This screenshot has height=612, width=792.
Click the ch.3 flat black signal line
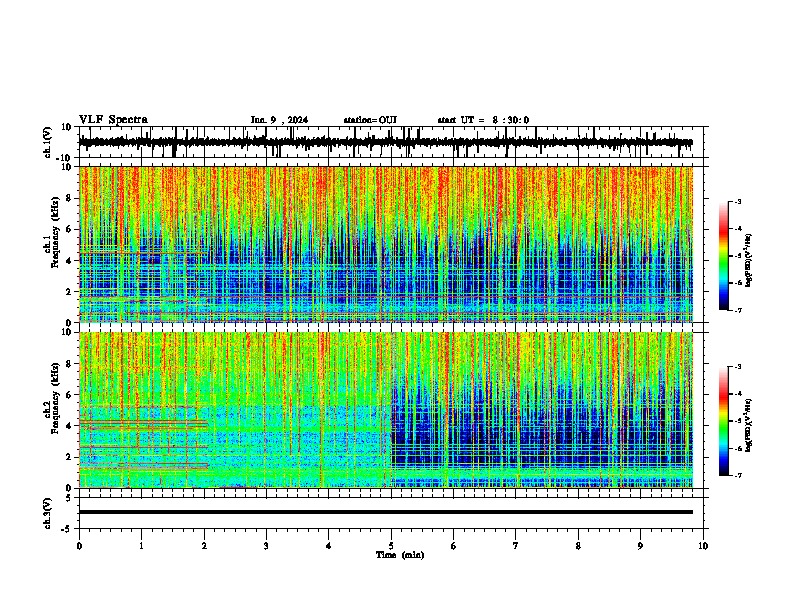coord(385,512)
